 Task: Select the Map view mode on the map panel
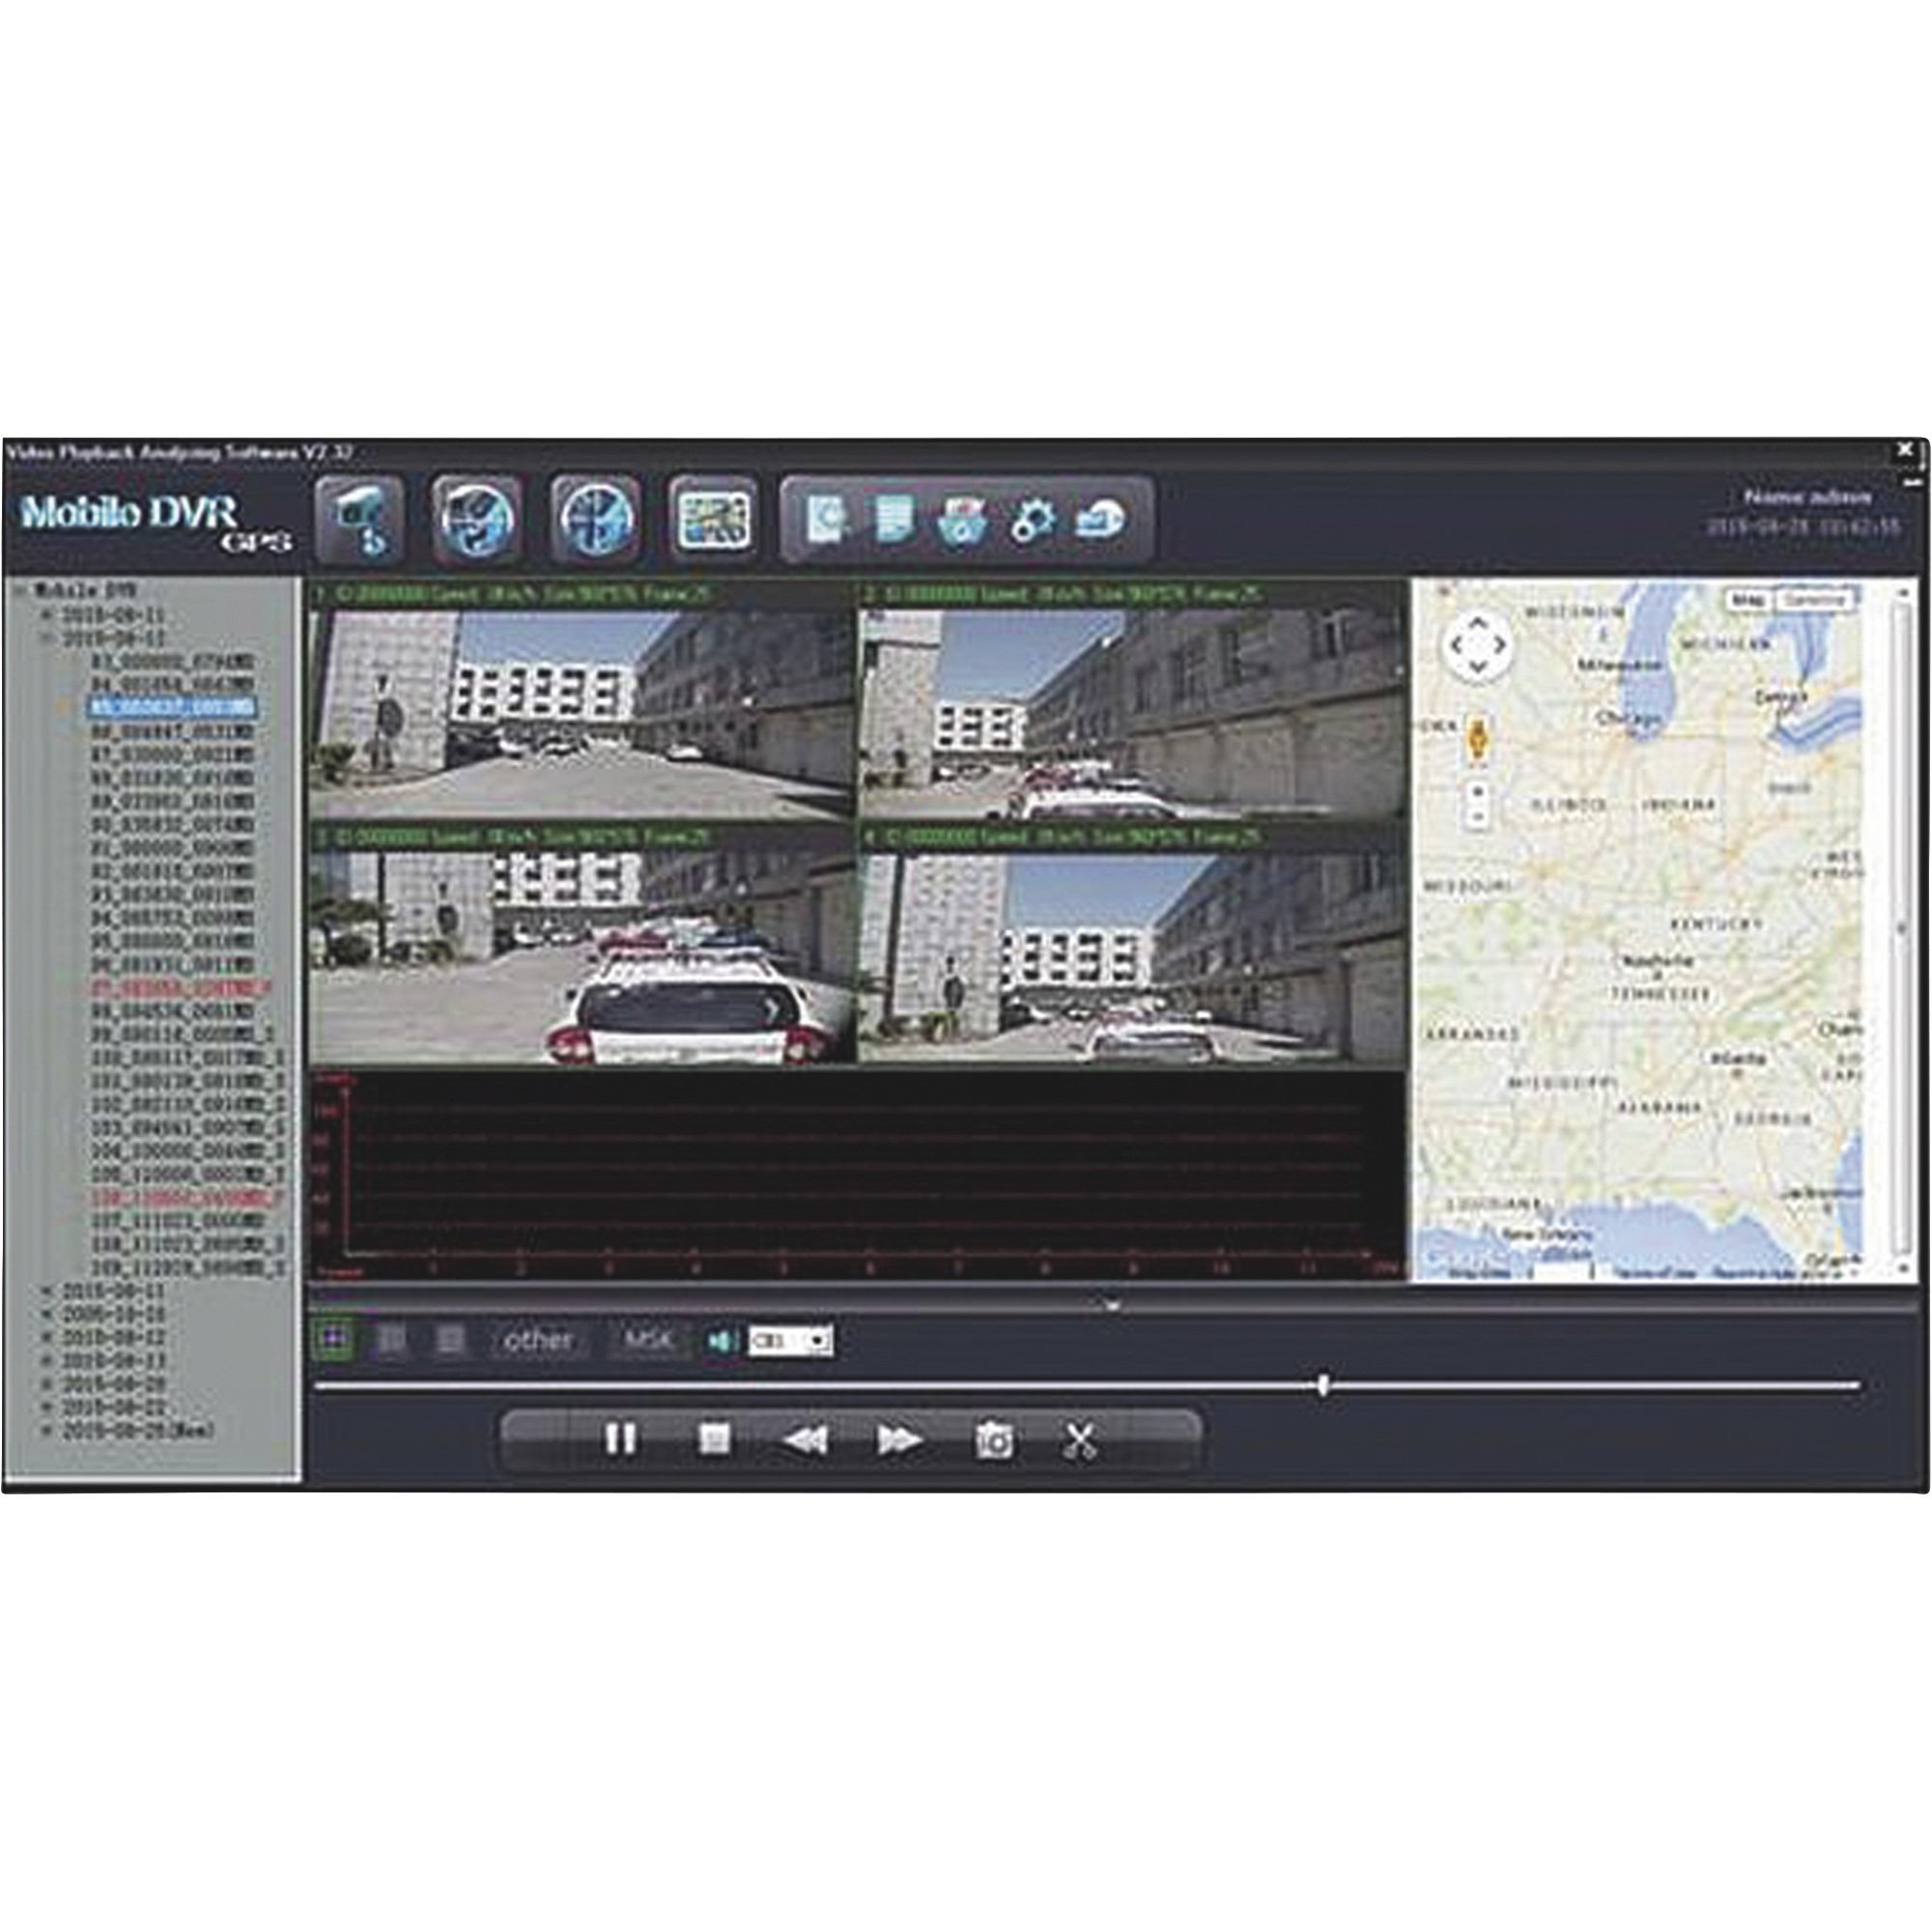(x=1748, y=598)
